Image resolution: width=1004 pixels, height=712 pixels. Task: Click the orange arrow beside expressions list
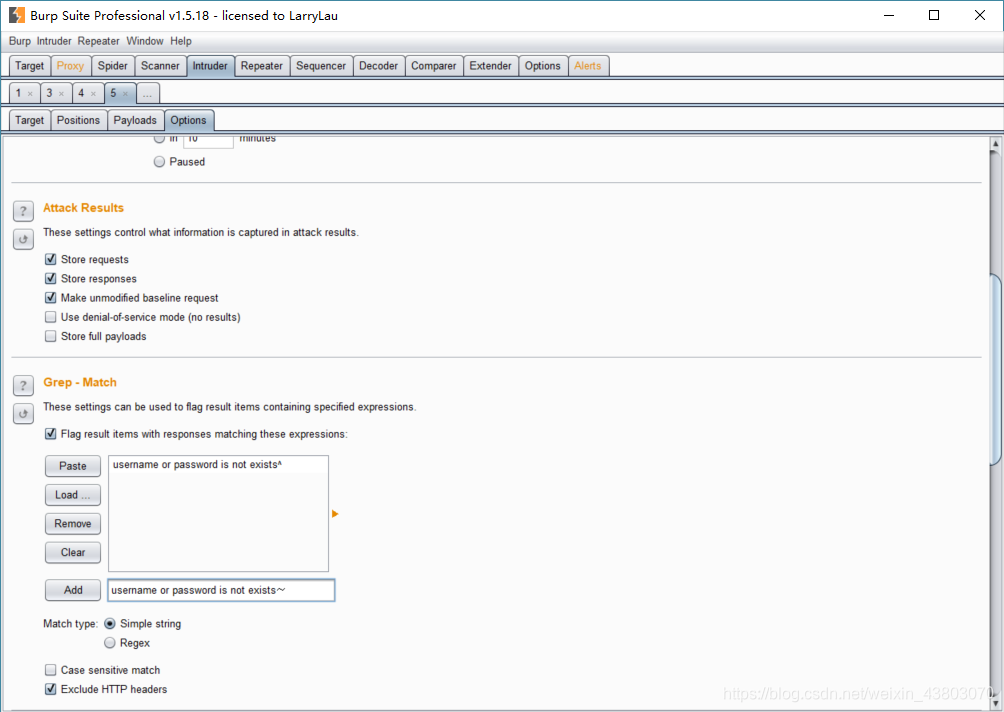(335, 514)
